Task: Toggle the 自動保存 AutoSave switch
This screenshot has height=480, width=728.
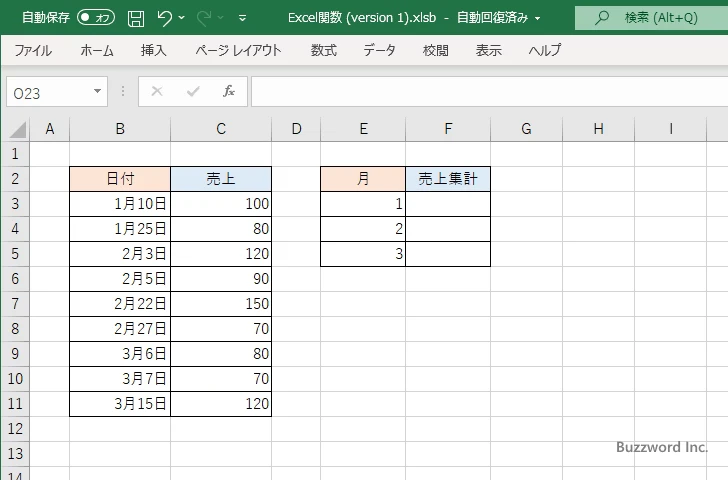Action: point(96,18)
